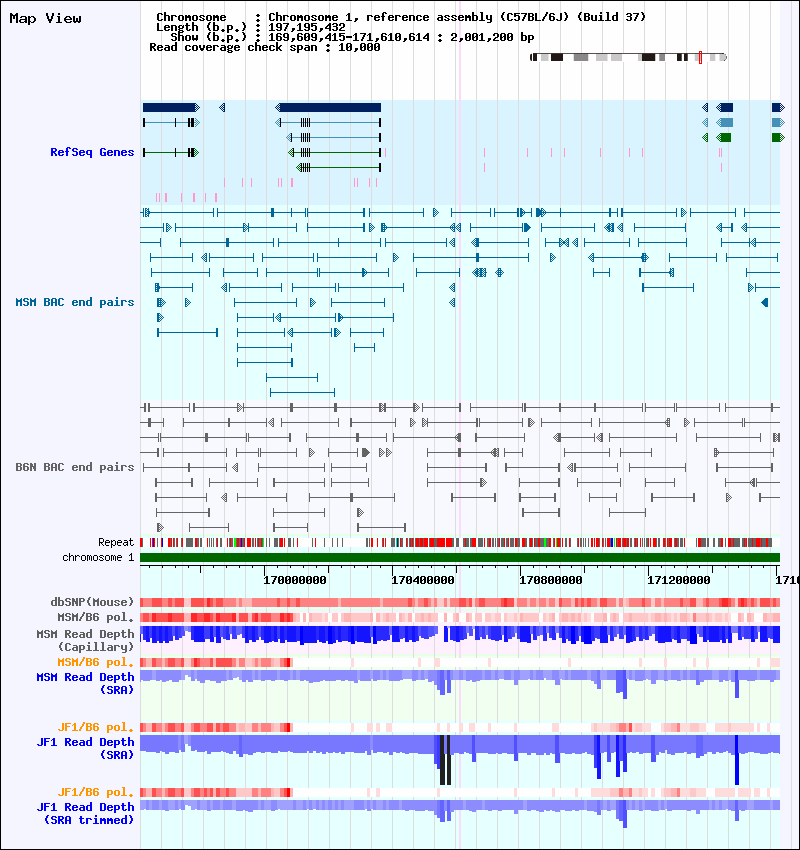
Task: Click the dbSNP(Mouse) density track
Action: 460,602
